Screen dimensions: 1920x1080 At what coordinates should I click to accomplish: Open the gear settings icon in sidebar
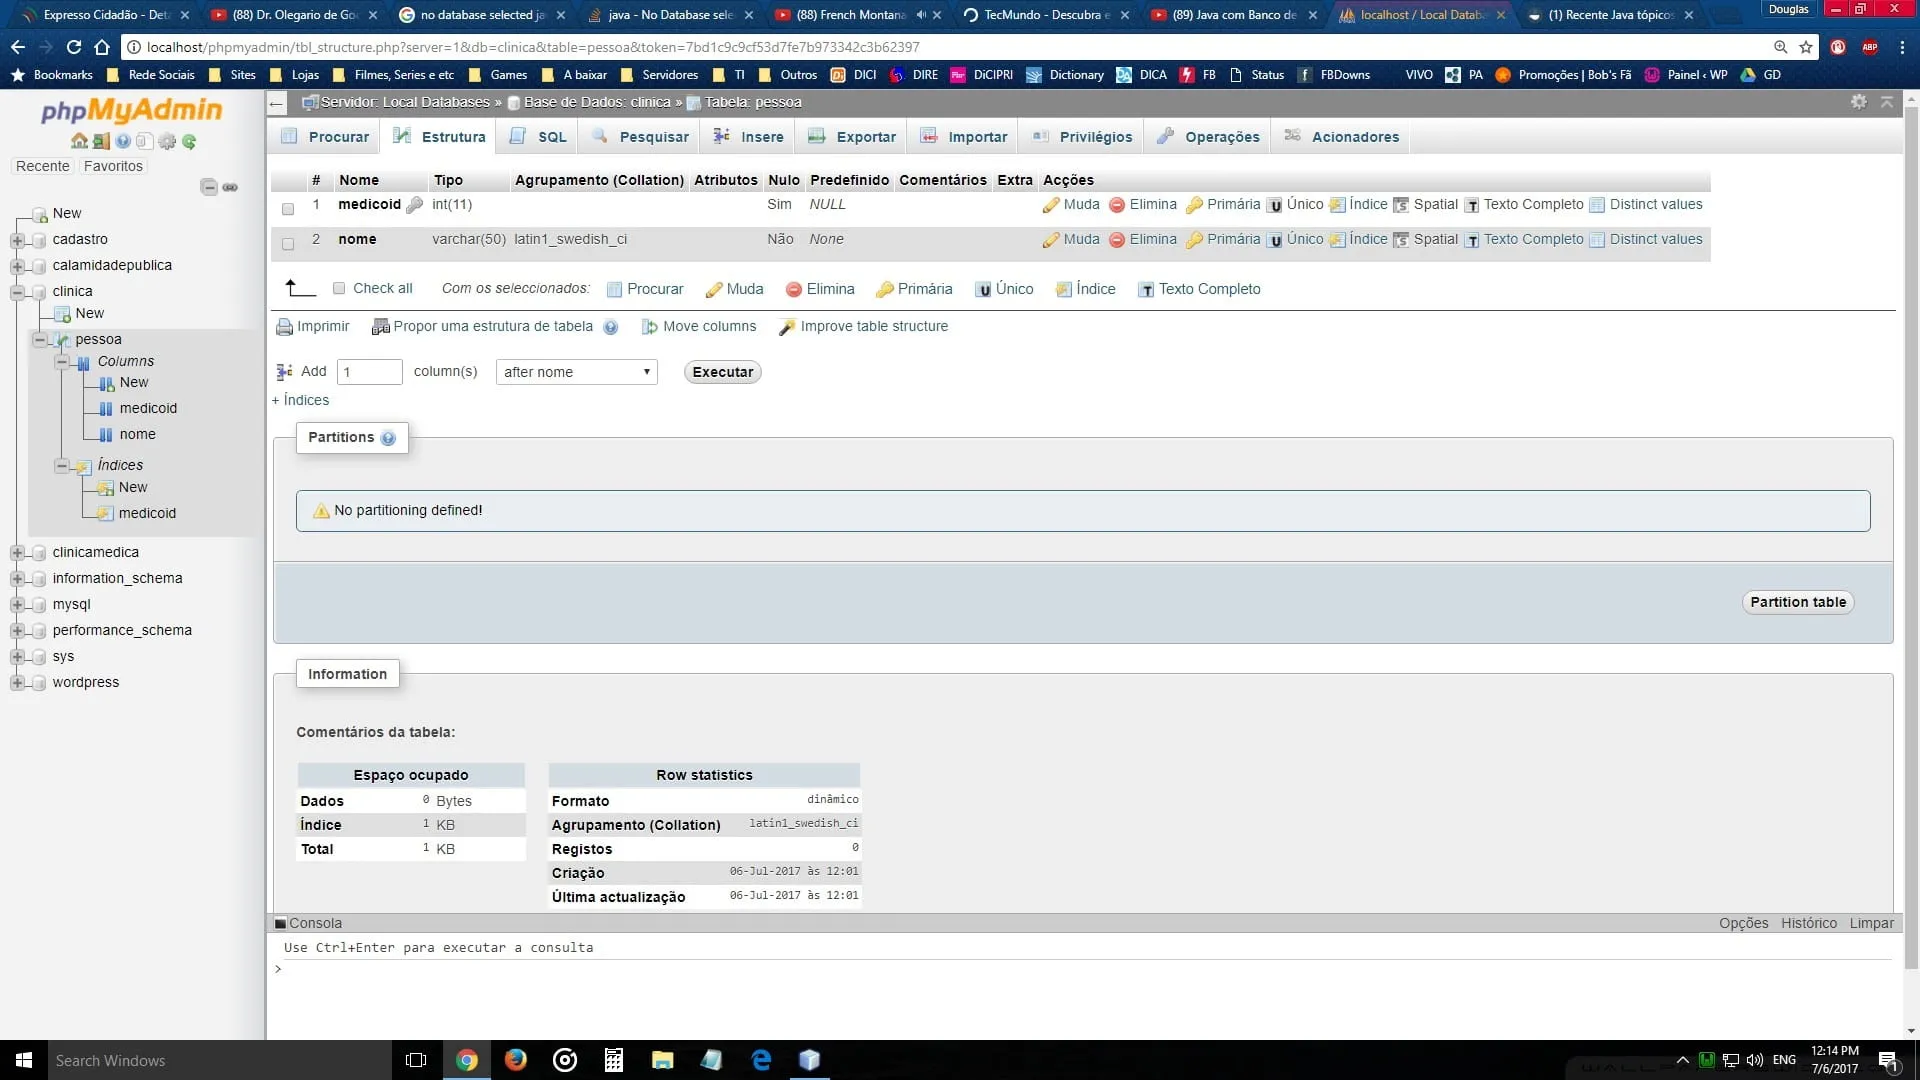pyautogui.click(x=167, y=141)
